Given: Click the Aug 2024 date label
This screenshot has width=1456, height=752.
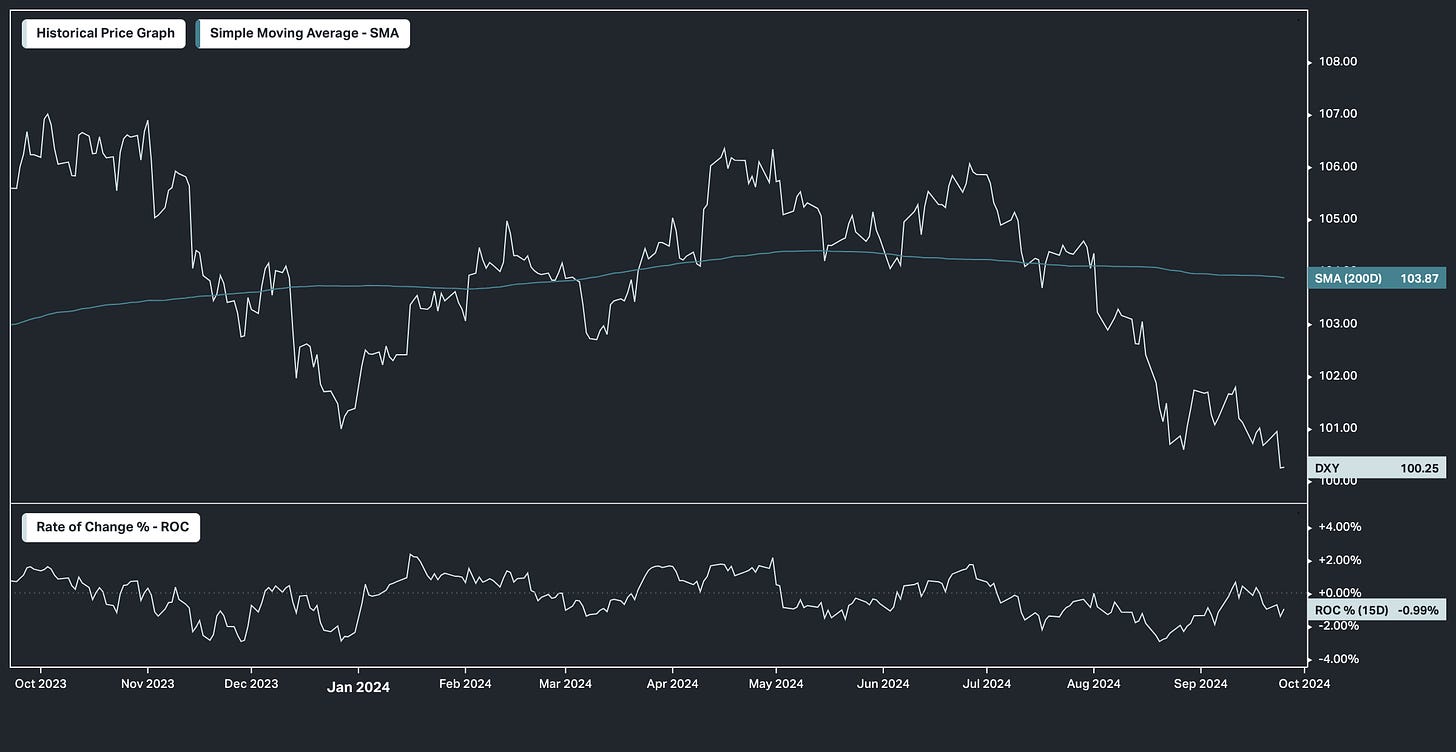Looking at the screenshot, I should (x=1093, y=684).
